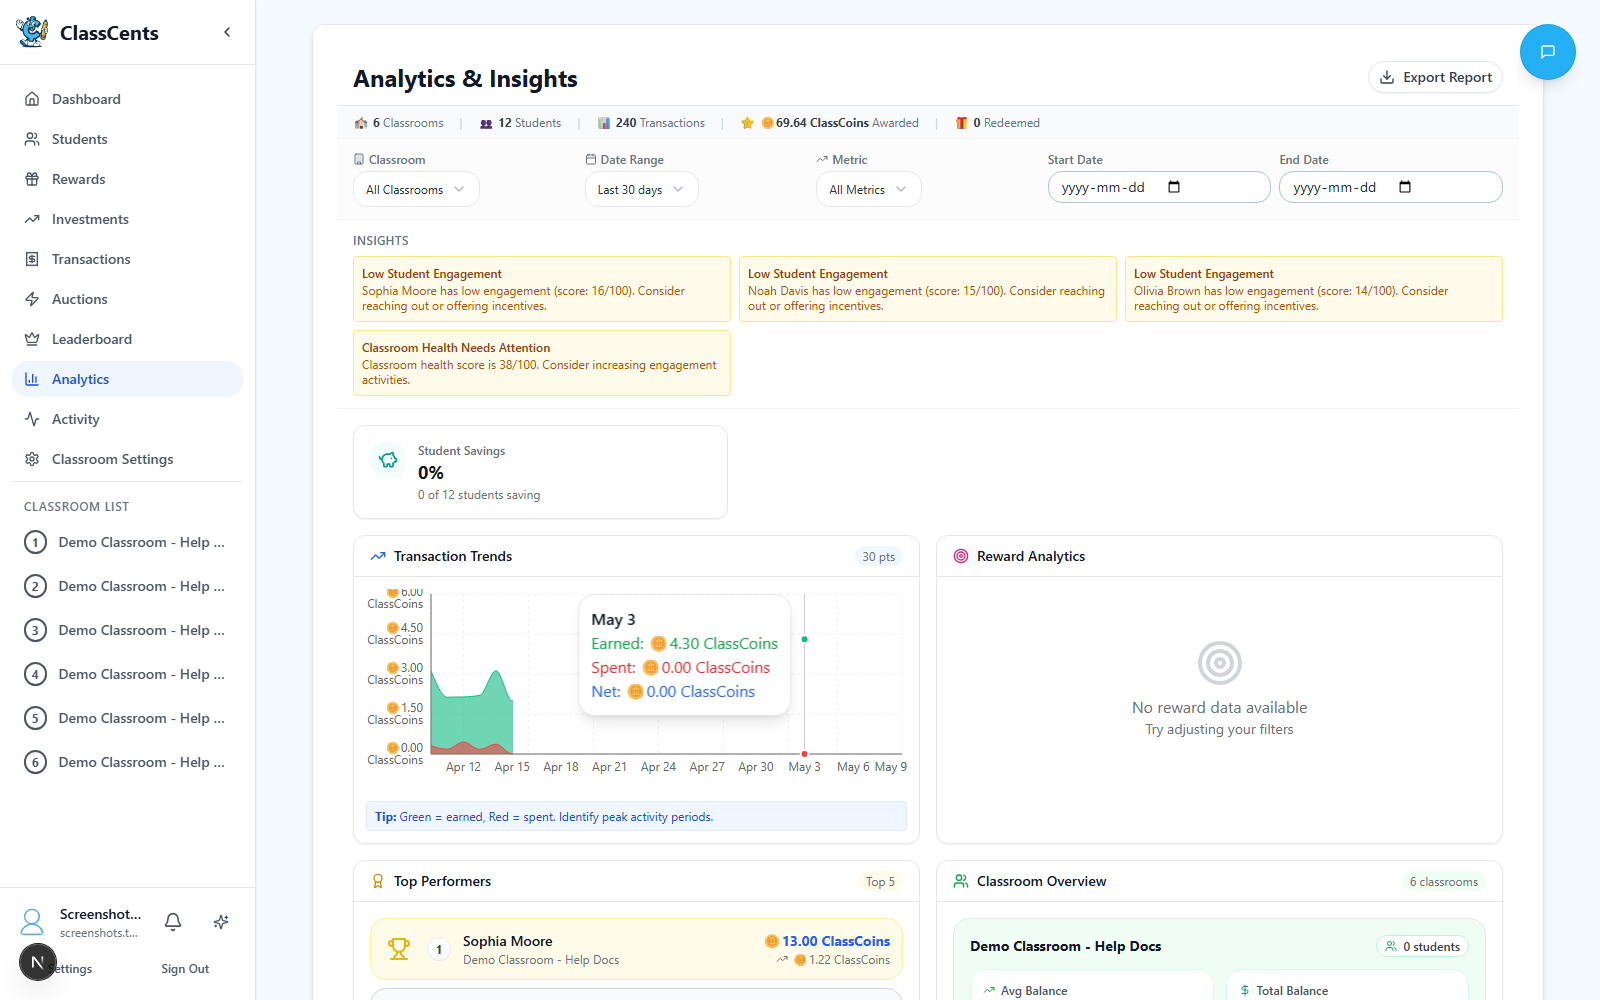Open Classroom Settings
The height and width of the screenshot is (1000, 1600).
click(127, 459)
